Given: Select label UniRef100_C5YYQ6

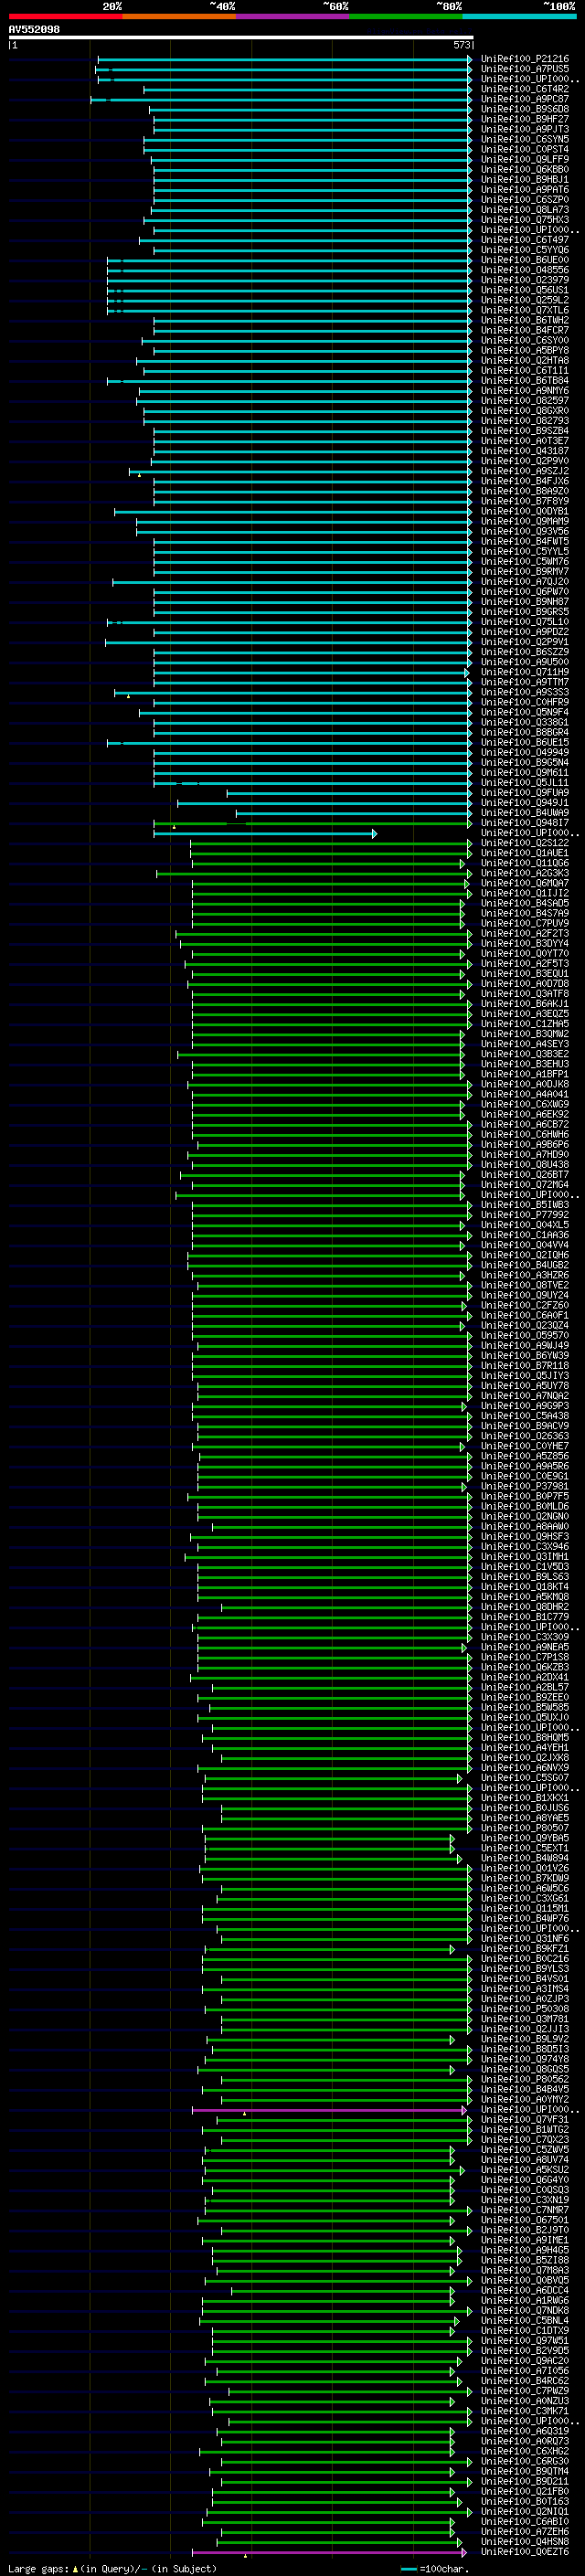Looking at the screenshot, I should pyautogui.click(x=524, y=250).
